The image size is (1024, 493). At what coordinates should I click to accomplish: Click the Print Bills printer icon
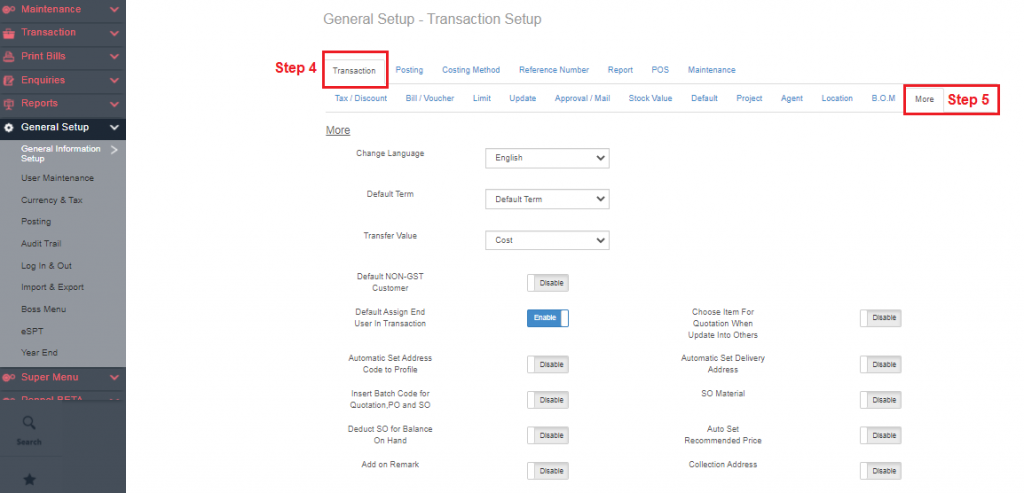[x=9, y=56]
